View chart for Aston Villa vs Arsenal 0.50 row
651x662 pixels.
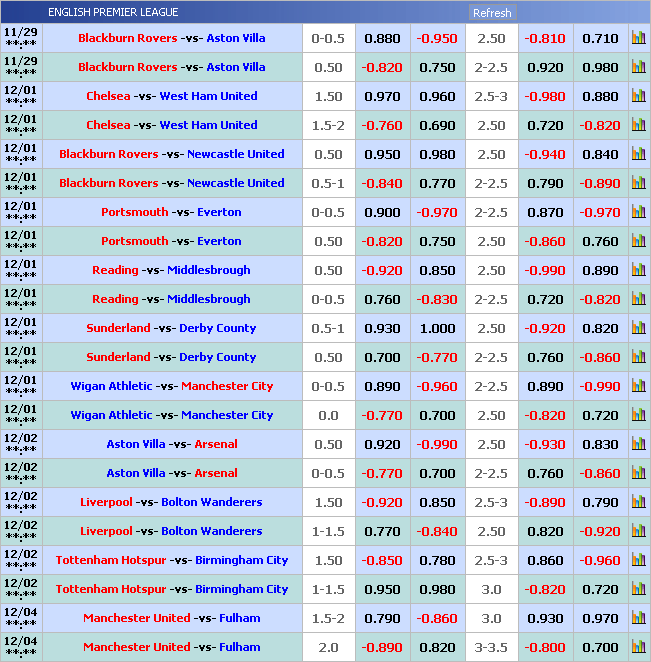tap(638, 445)
